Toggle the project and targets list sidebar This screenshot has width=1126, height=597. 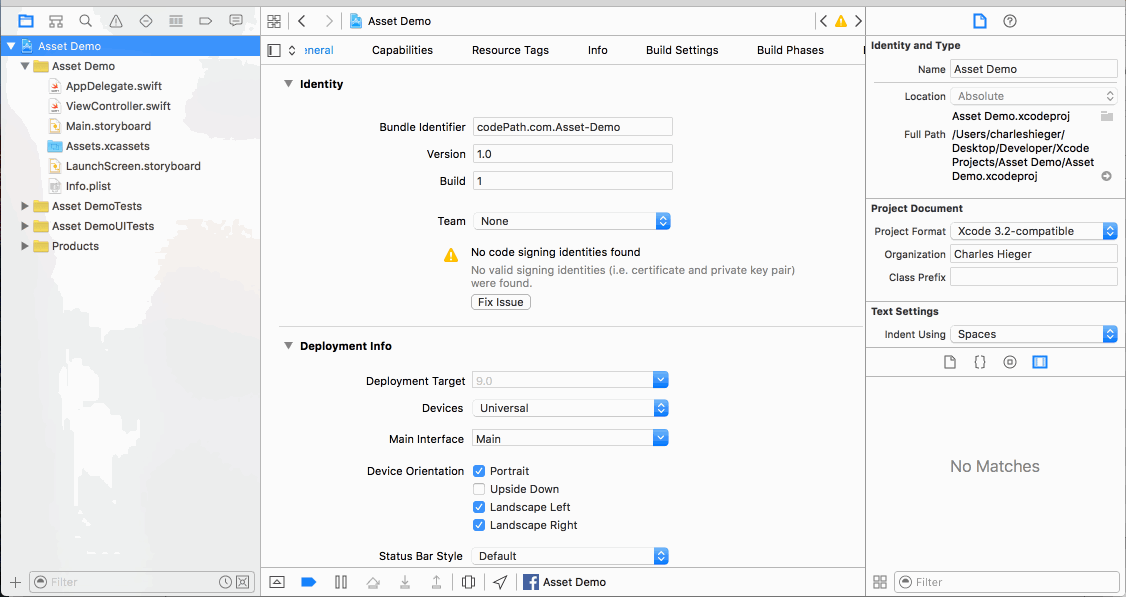click(x=274, y=50)
